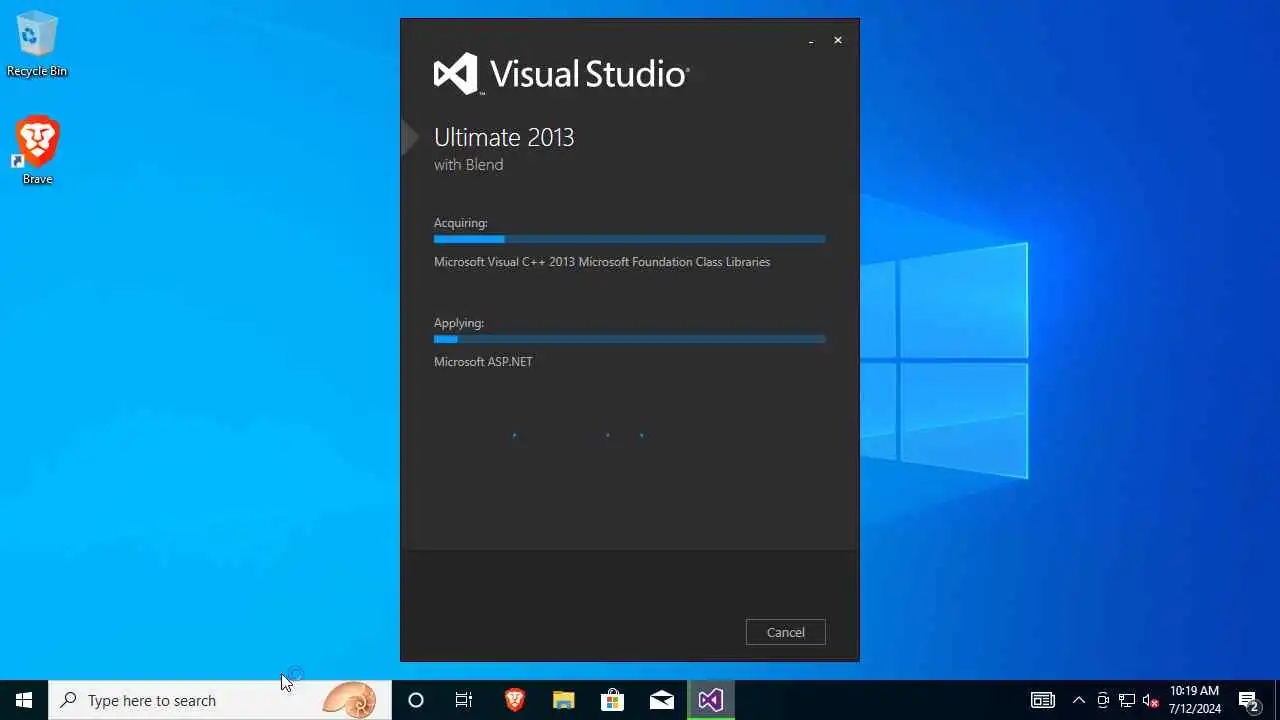
Task: Click the muted volume tray icon
Action: (x=1151, y=700)
